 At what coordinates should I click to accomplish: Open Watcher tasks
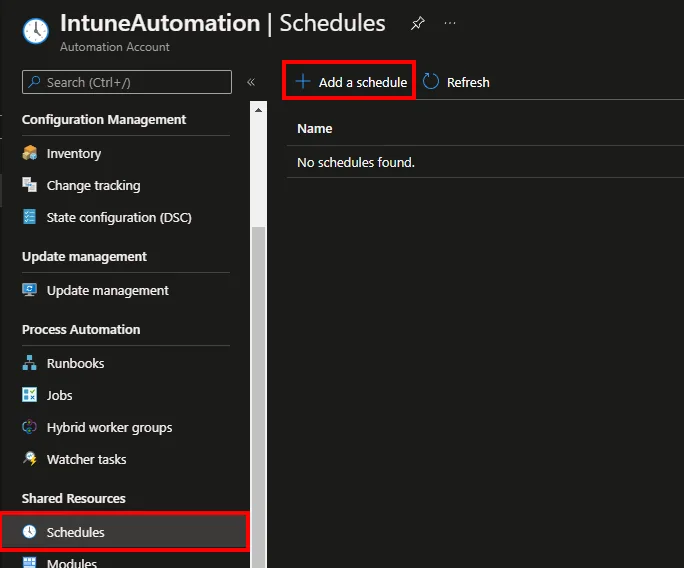pos(86,459)
